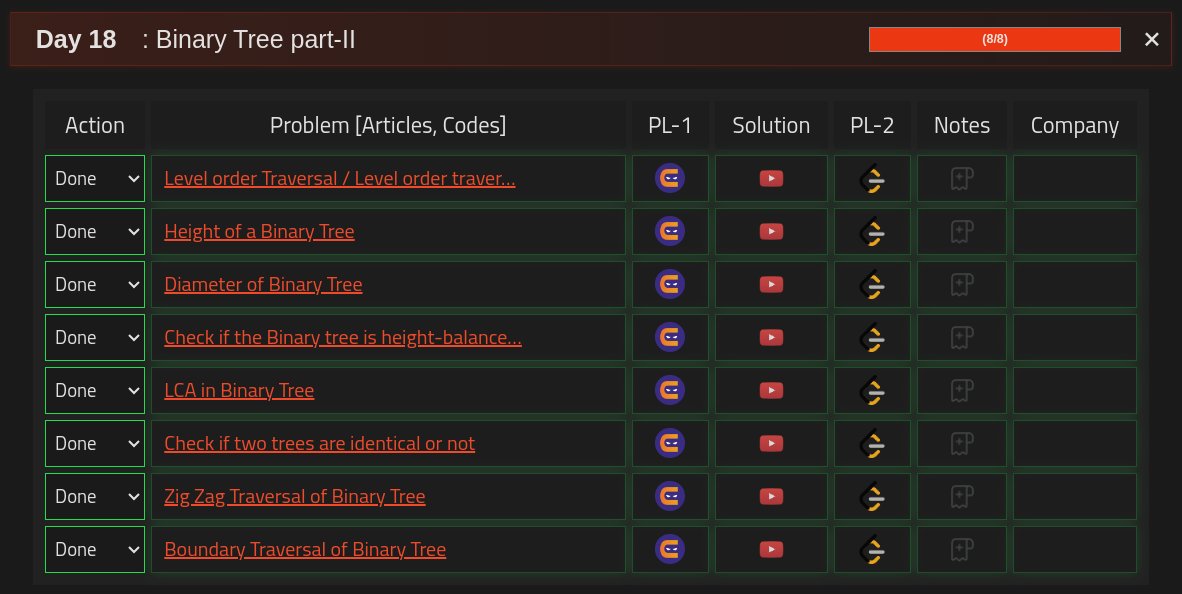Viewport: 1182px width, 594px height.
Task: Play YouTube solution for Height of a Binary Tree
Action: point(771,231)
